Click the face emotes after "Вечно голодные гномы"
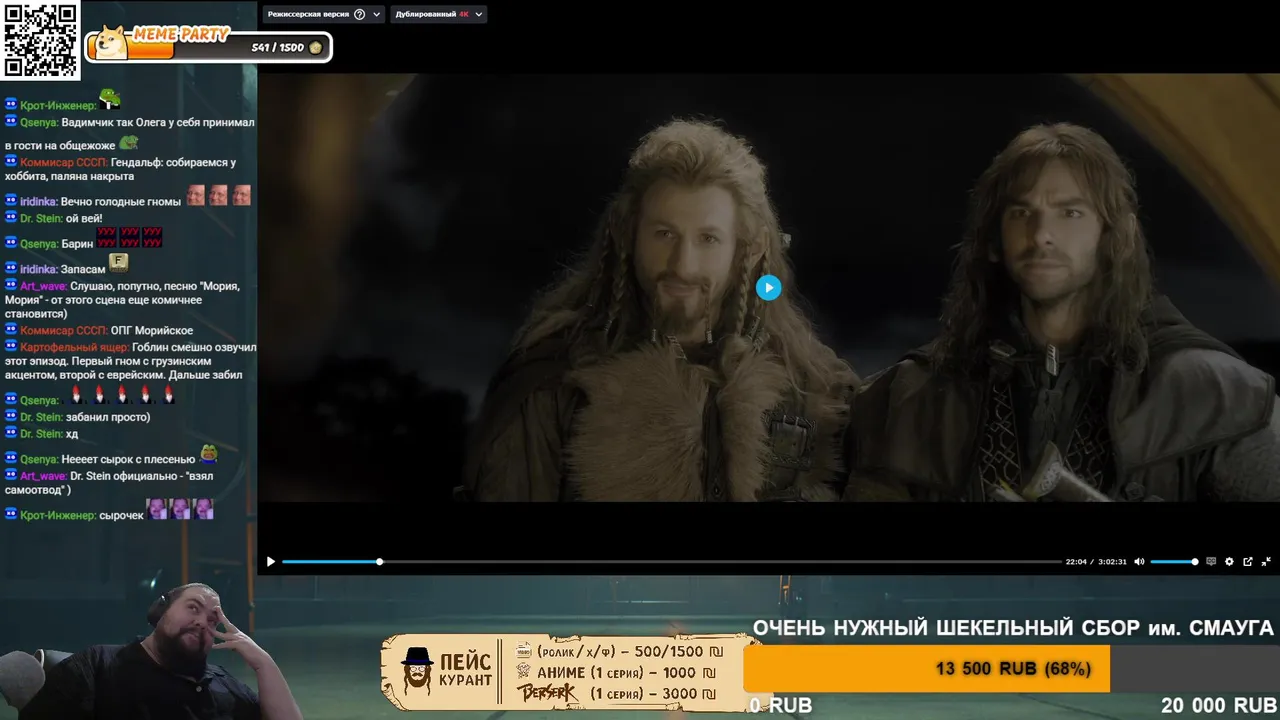 218,195
